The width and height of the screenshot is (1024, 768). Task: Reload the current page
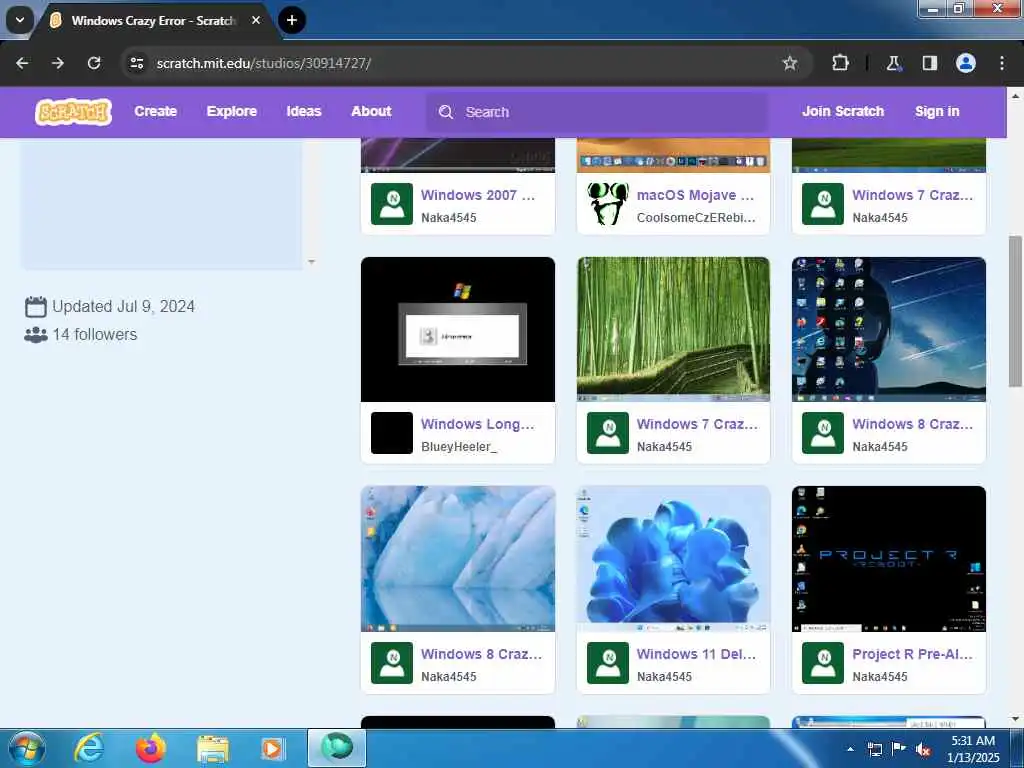pos(94,63)
